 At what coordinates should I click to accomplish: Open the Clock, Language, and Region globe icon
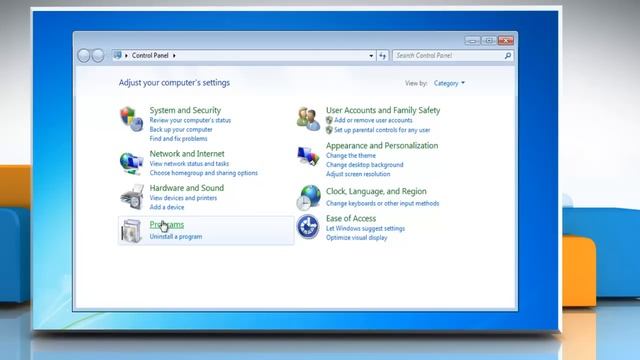pyautogui.click(x=309, y=198)
